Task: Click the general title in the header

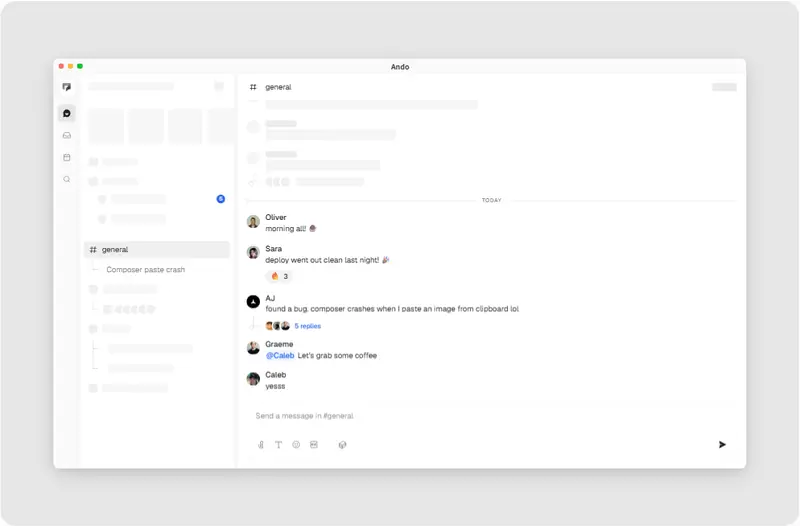Action: 278,87
